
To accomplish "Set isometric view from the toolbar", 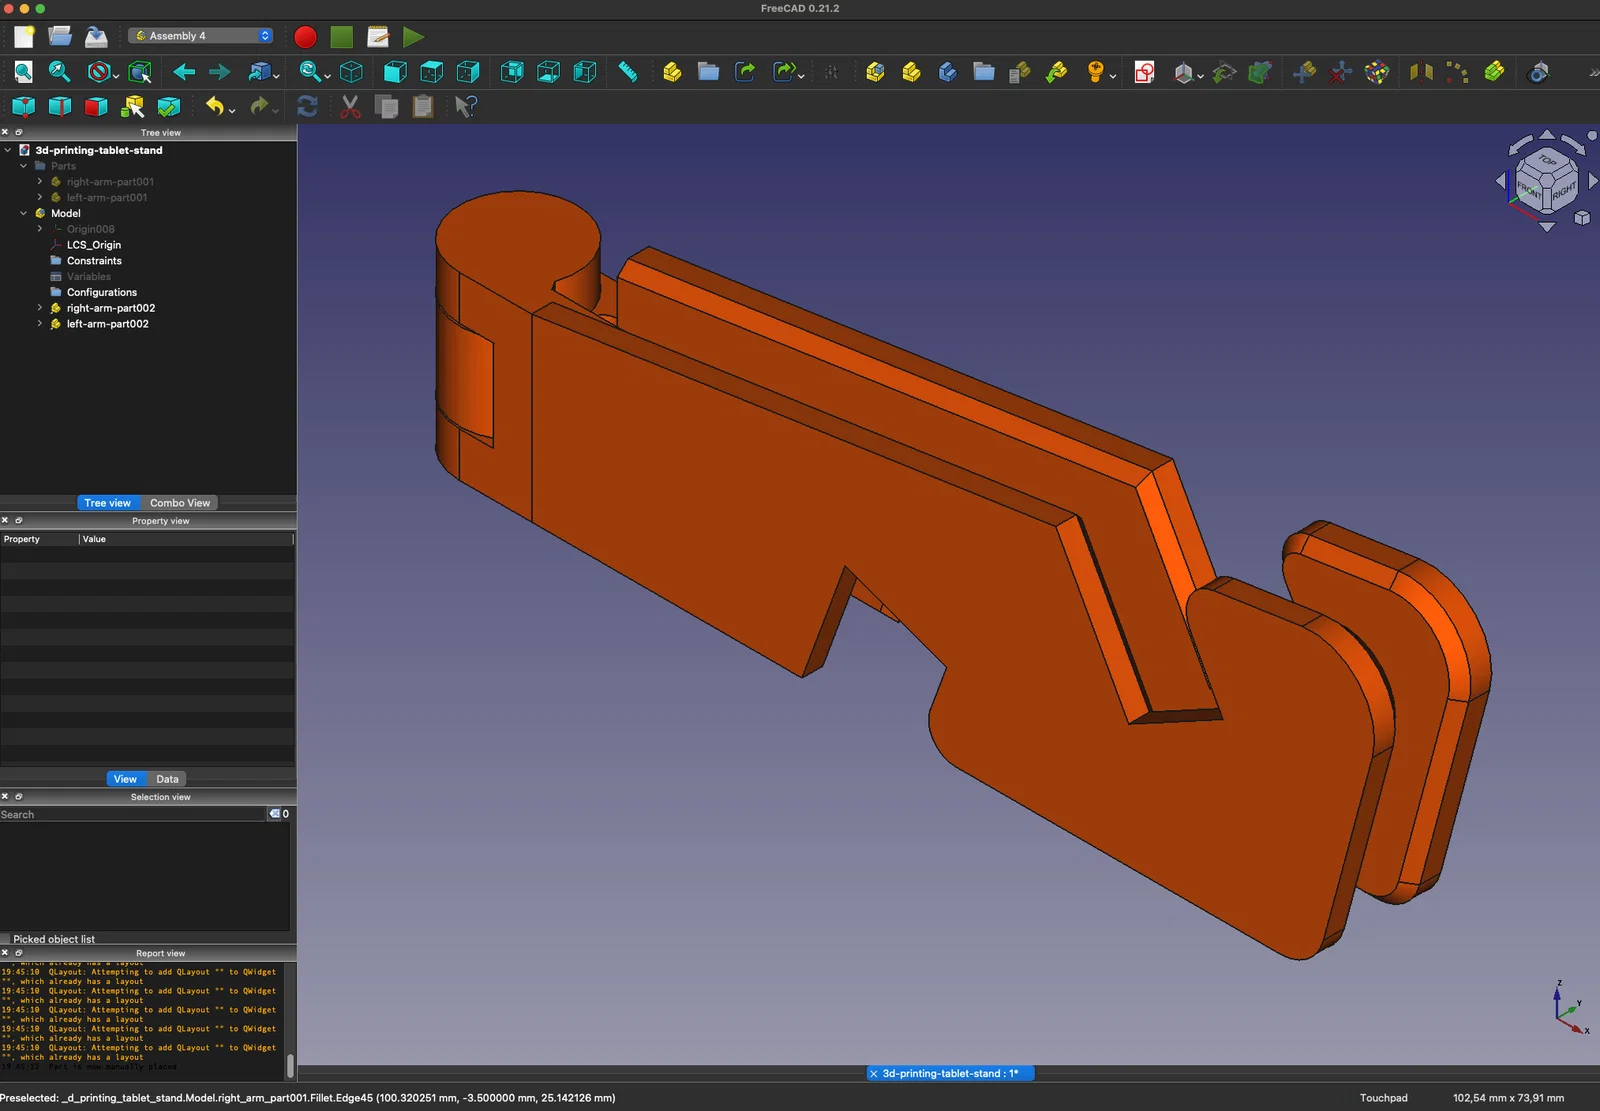I will (351, 72).
